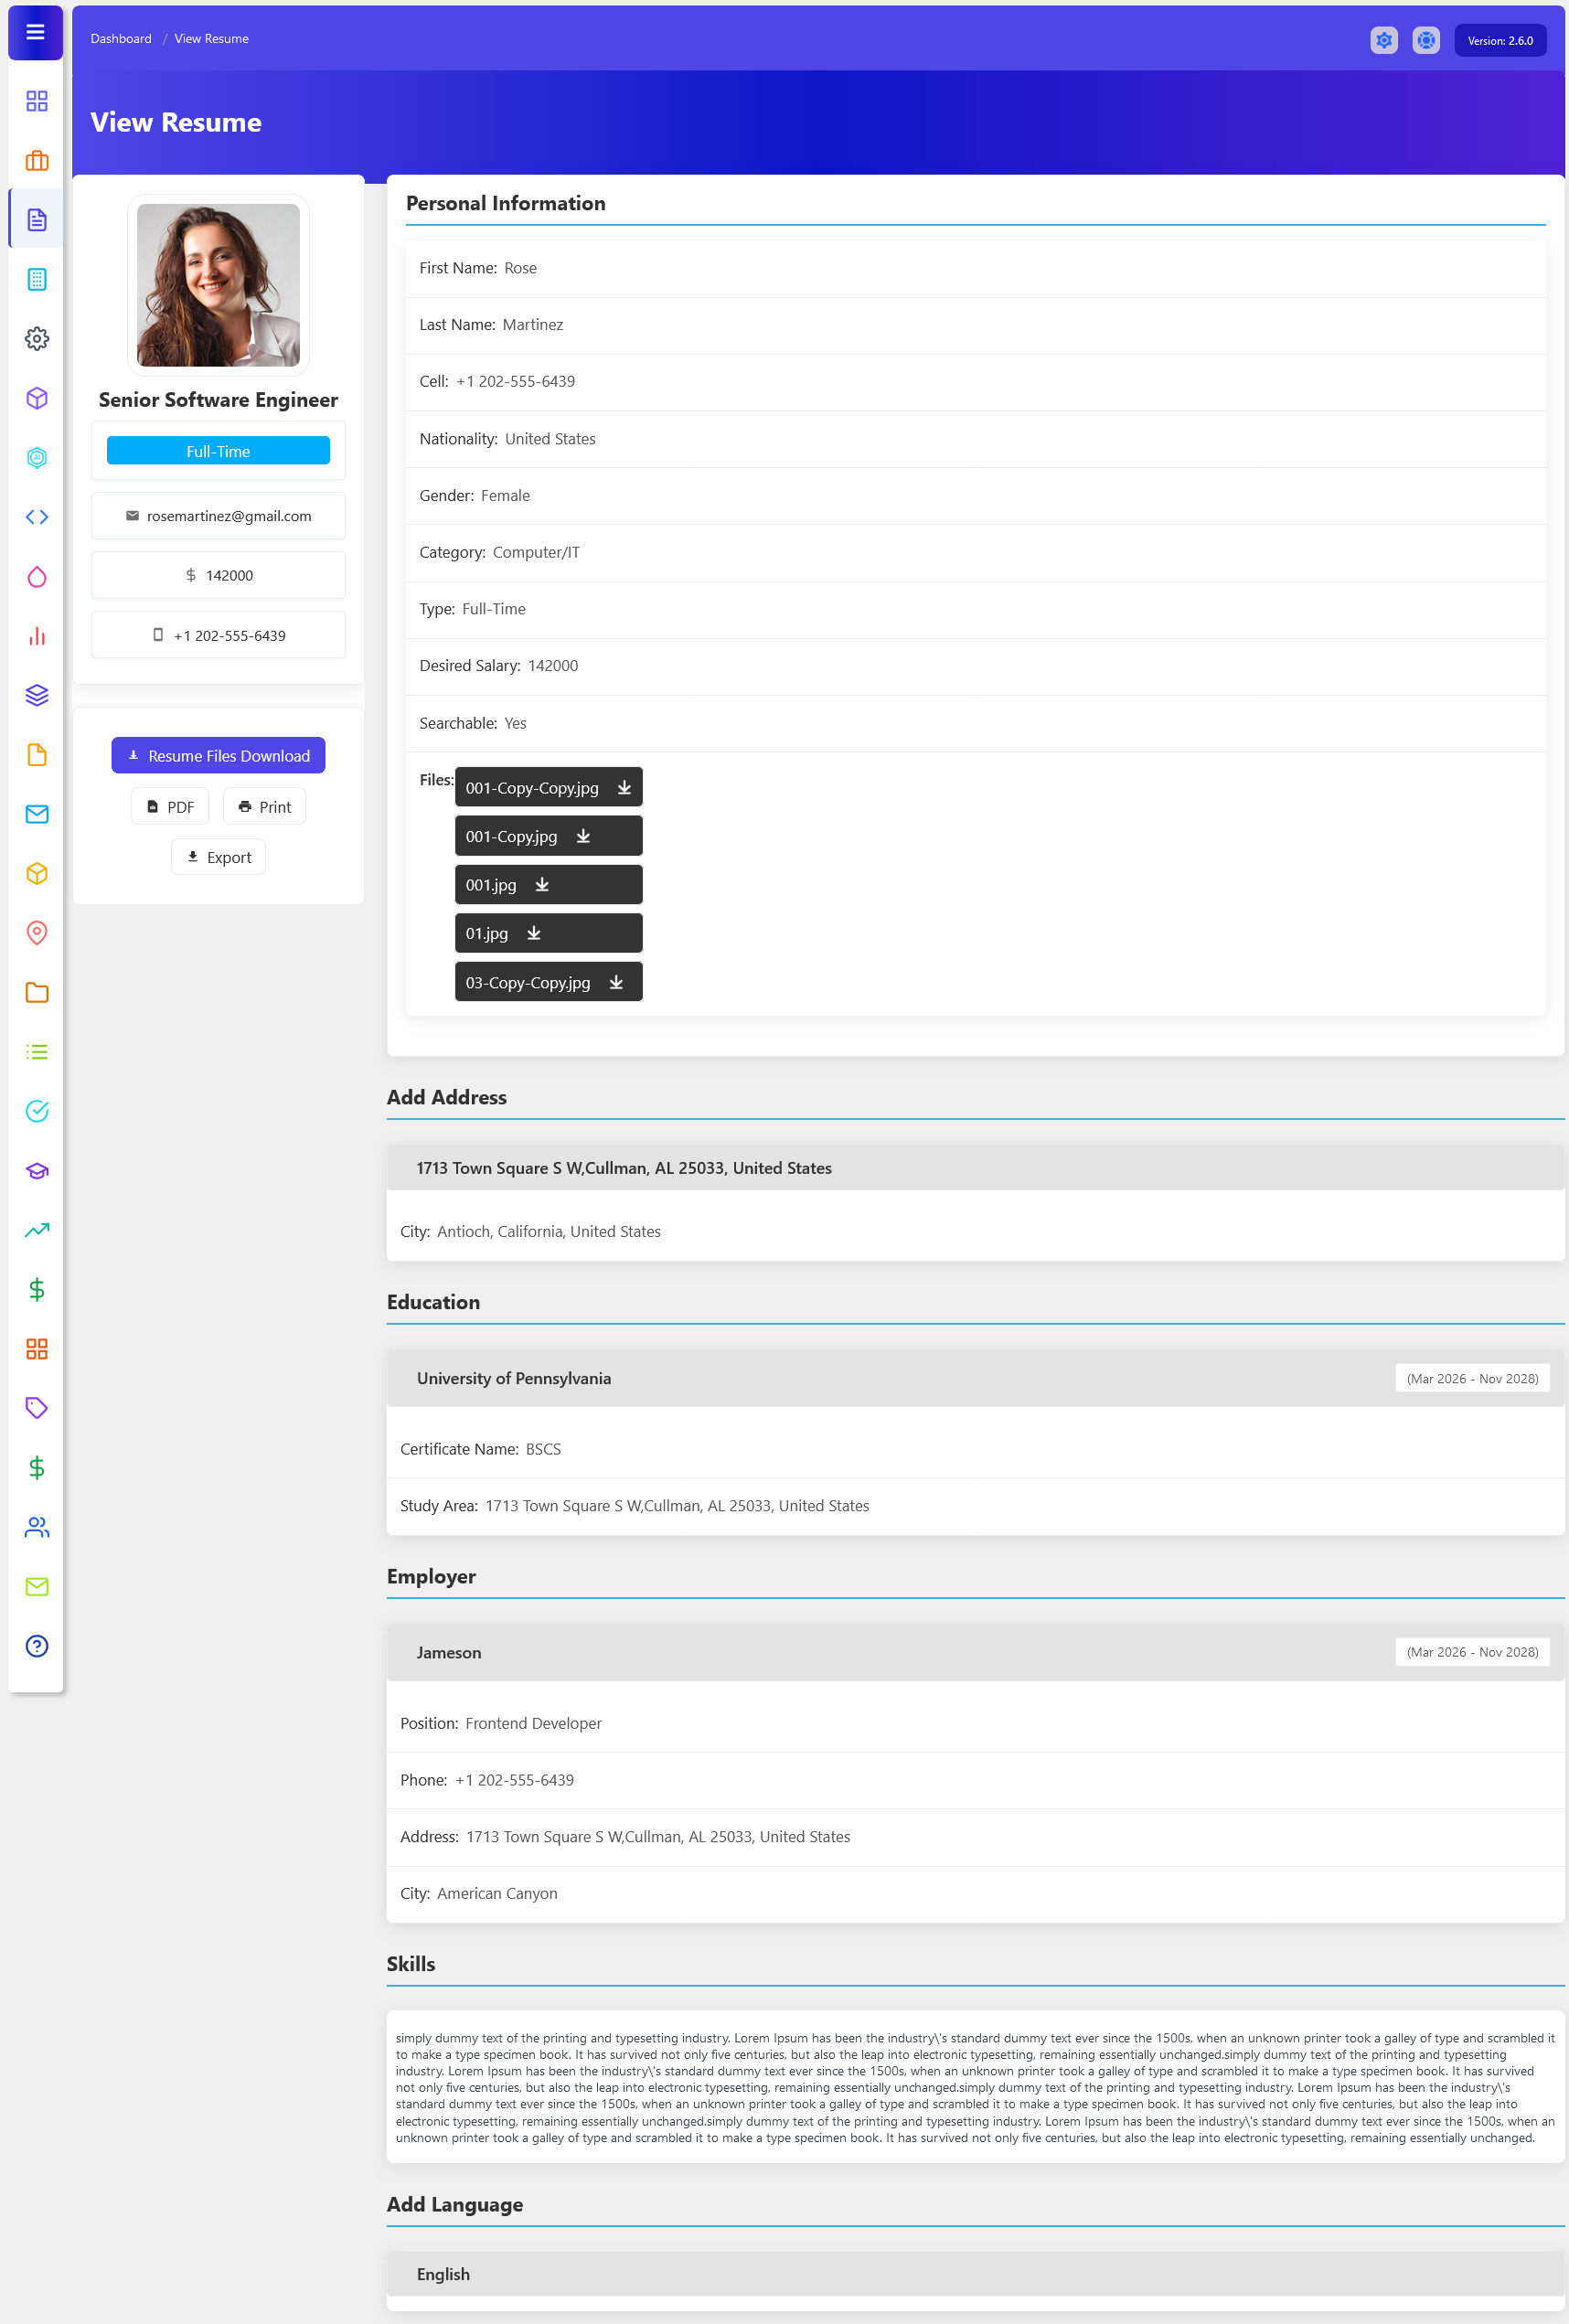This screenshot has height=2324, width=1569.
Task: Open the bar chart icon in the sidebar
Action: click(x=37, y=636)
